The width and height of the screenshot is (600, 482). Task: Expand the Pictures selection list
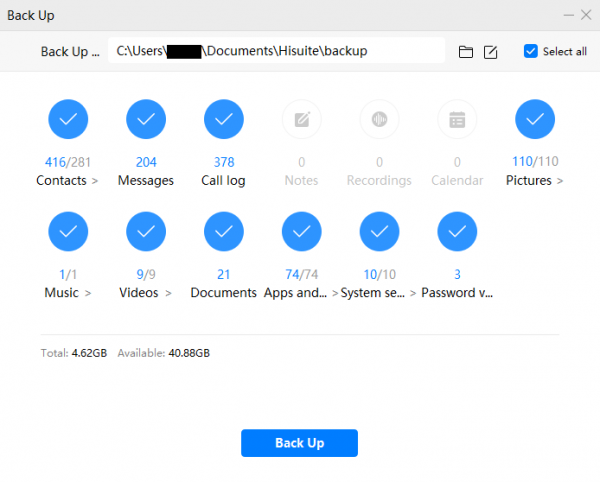[560, 181]
